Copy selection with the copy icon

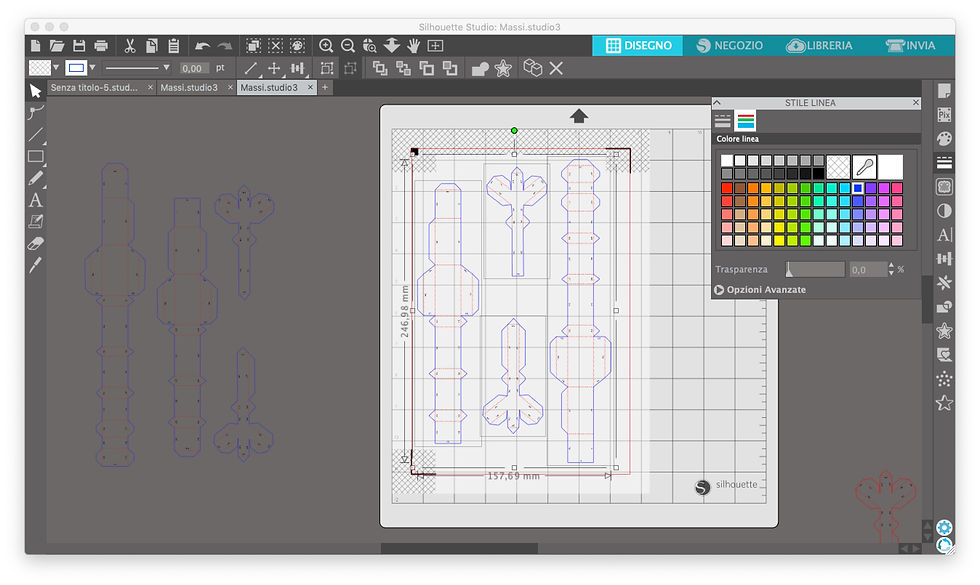151,46
